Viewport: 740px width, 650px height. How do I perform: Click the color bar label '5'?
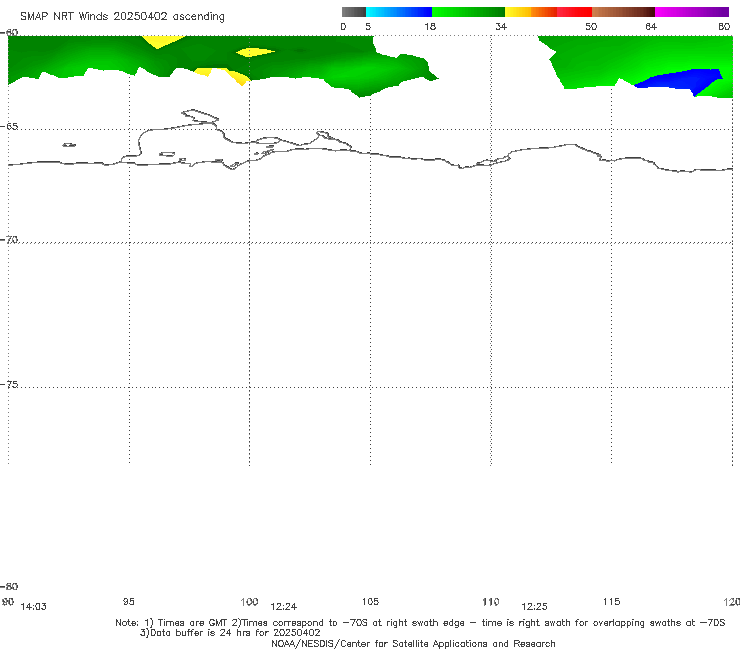pyautogui.click(x=368, y=26)
